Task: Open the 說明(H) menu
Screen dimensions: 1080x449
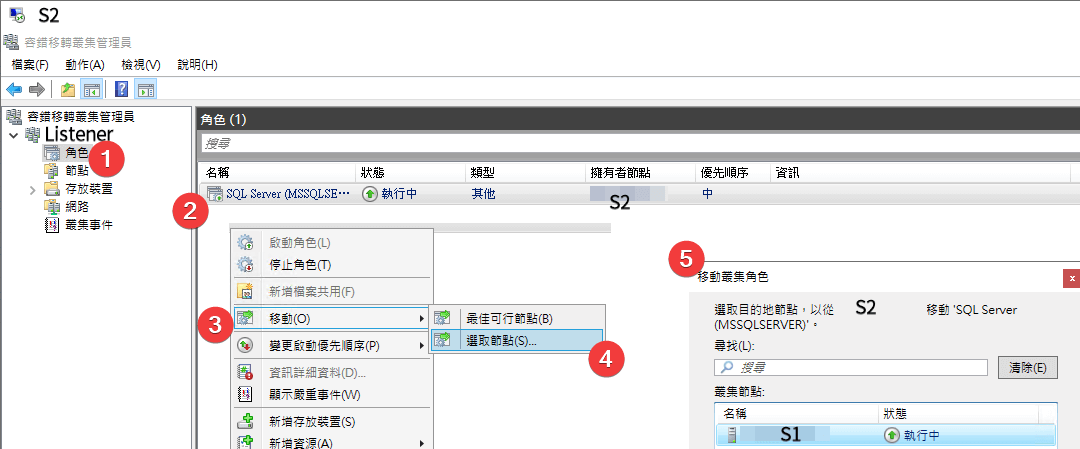Action: click(197, 65)
